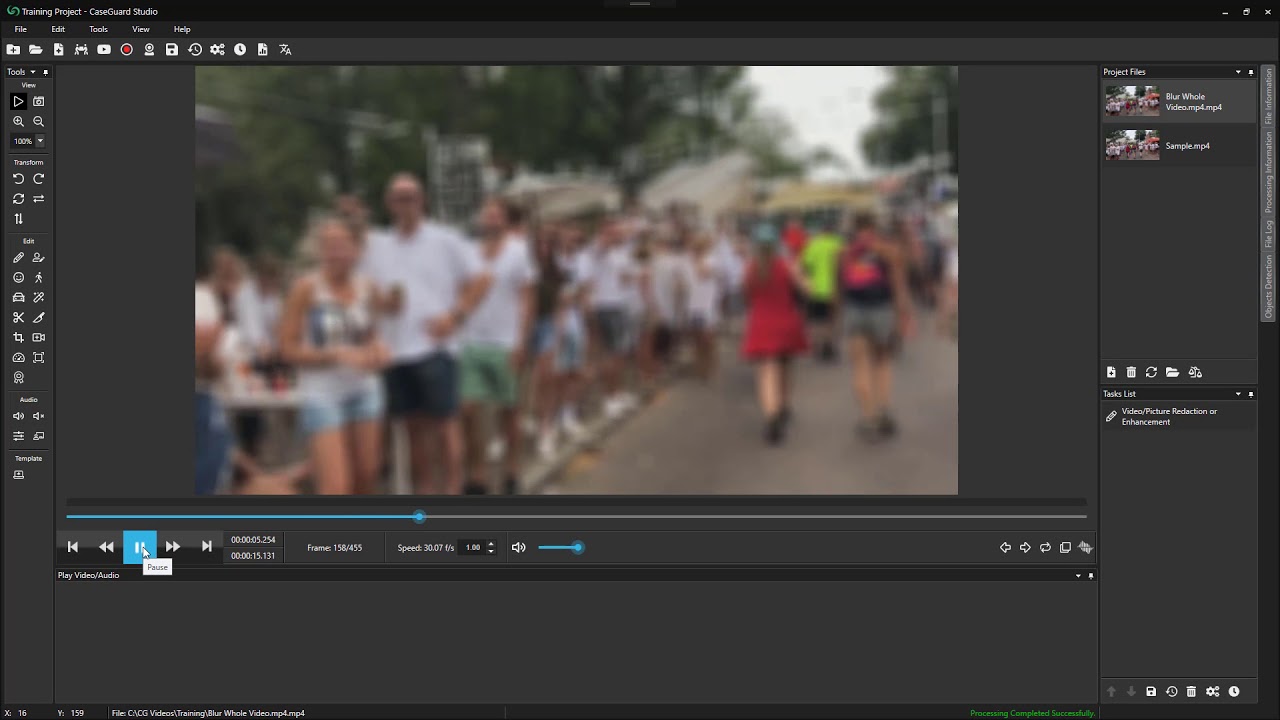Open the 100% zoom level dropdown
Image resolution: width=1280 pixels, height=720 pixels.
[40, 141]
